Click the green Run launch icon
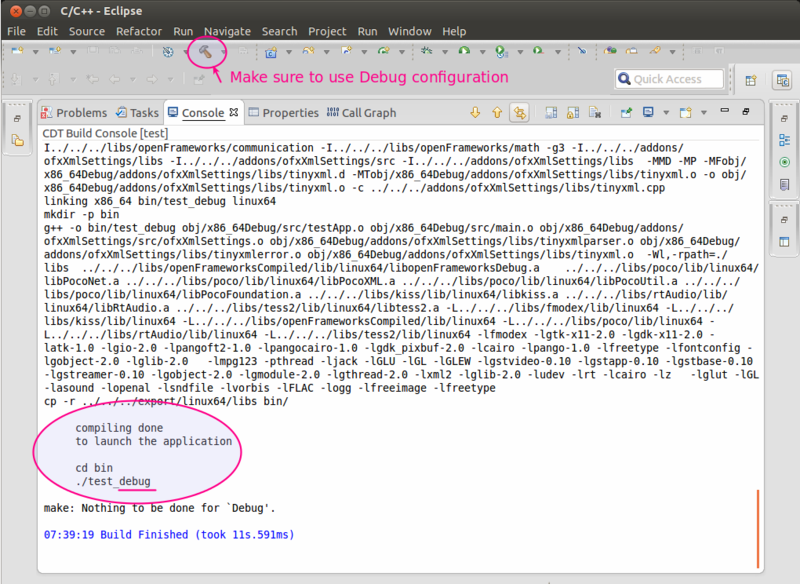This screenshot has width=800, height=584. [x=464, y=50]
